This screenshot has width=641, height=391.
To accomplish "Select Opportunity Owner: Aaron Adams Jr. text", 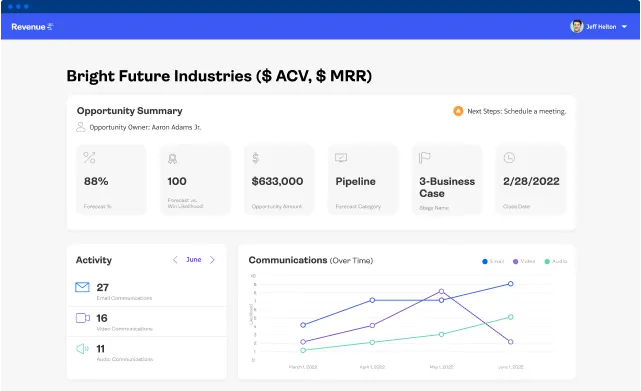I will click(x=145, y=128).
